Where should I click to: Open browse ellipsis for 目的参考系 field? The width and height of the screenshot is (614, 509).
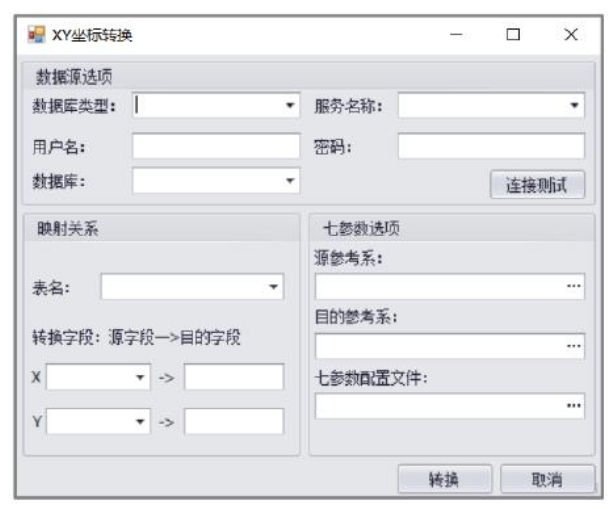click(573, 346)
